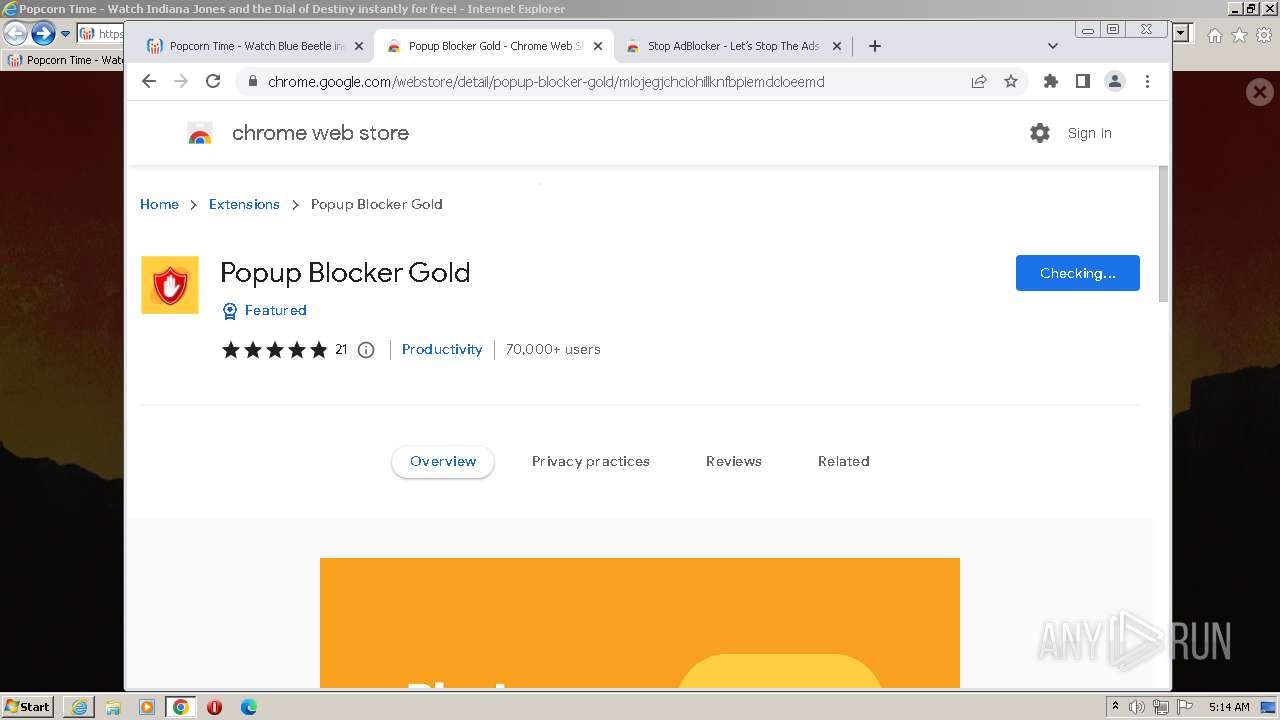Click the five-star rating
Screen dimensions: 1280x720
tap(274, 350)
